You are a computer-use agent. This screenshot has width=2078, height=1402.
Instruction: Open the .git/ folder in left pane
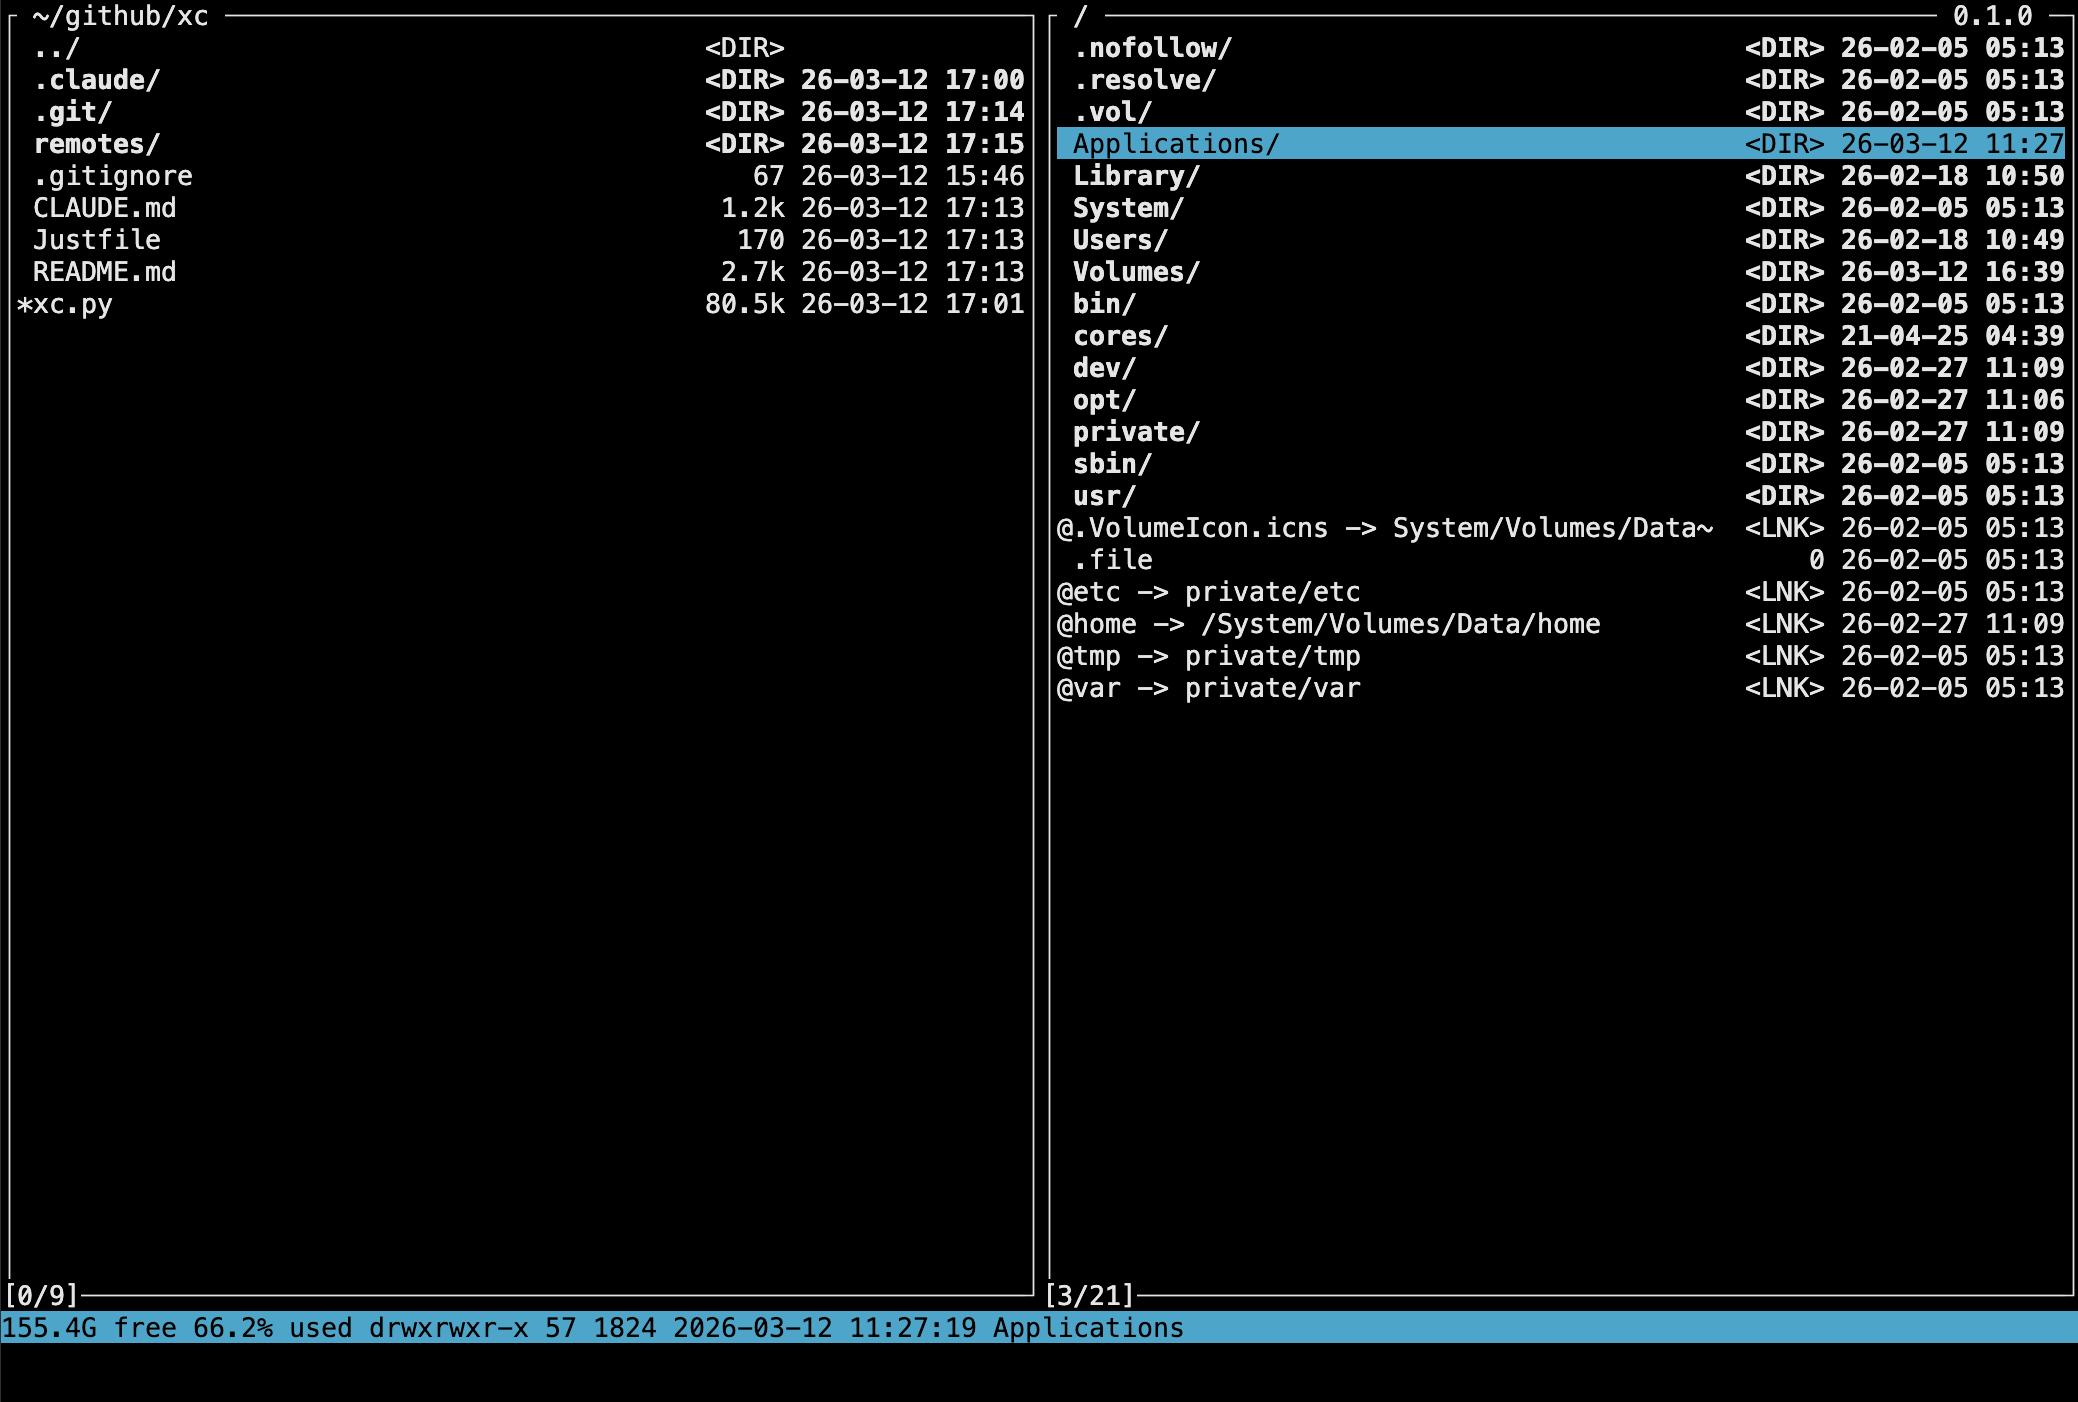tap(72, 112)
